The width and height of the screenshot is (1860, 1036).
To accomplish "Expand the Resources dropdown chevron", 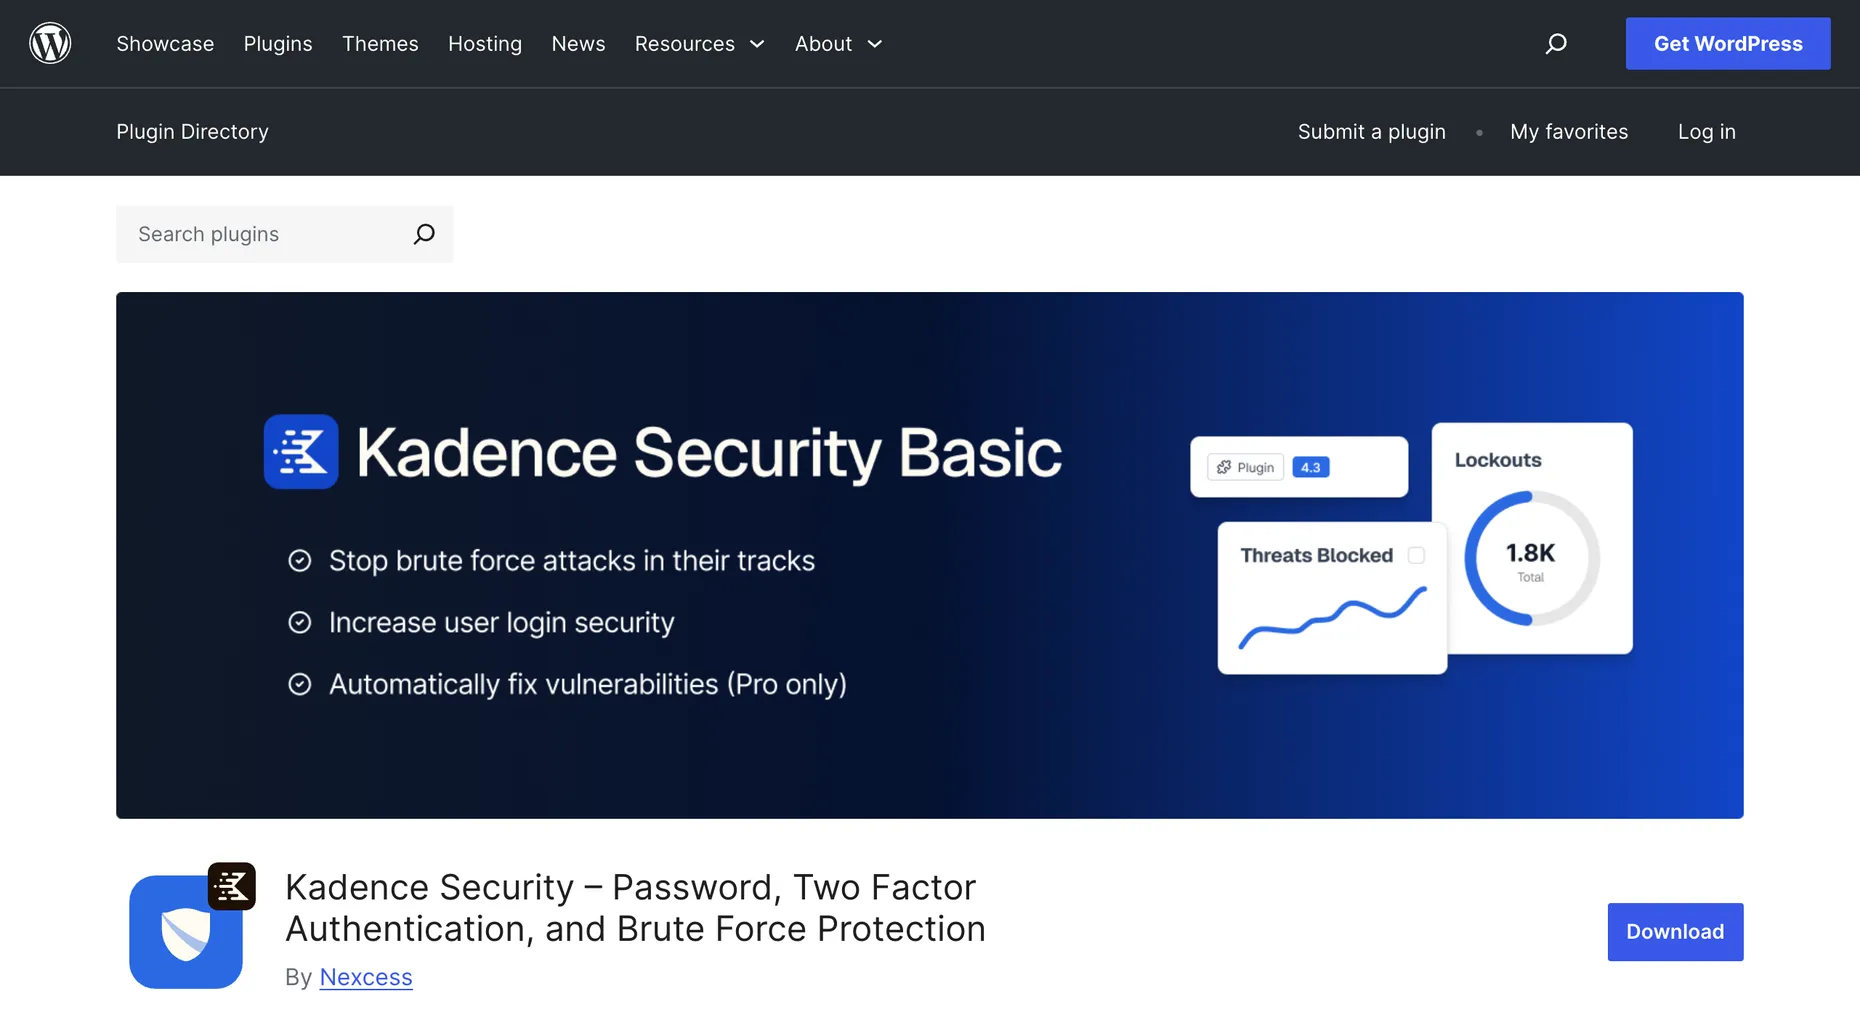I will (x=757, y=44).
